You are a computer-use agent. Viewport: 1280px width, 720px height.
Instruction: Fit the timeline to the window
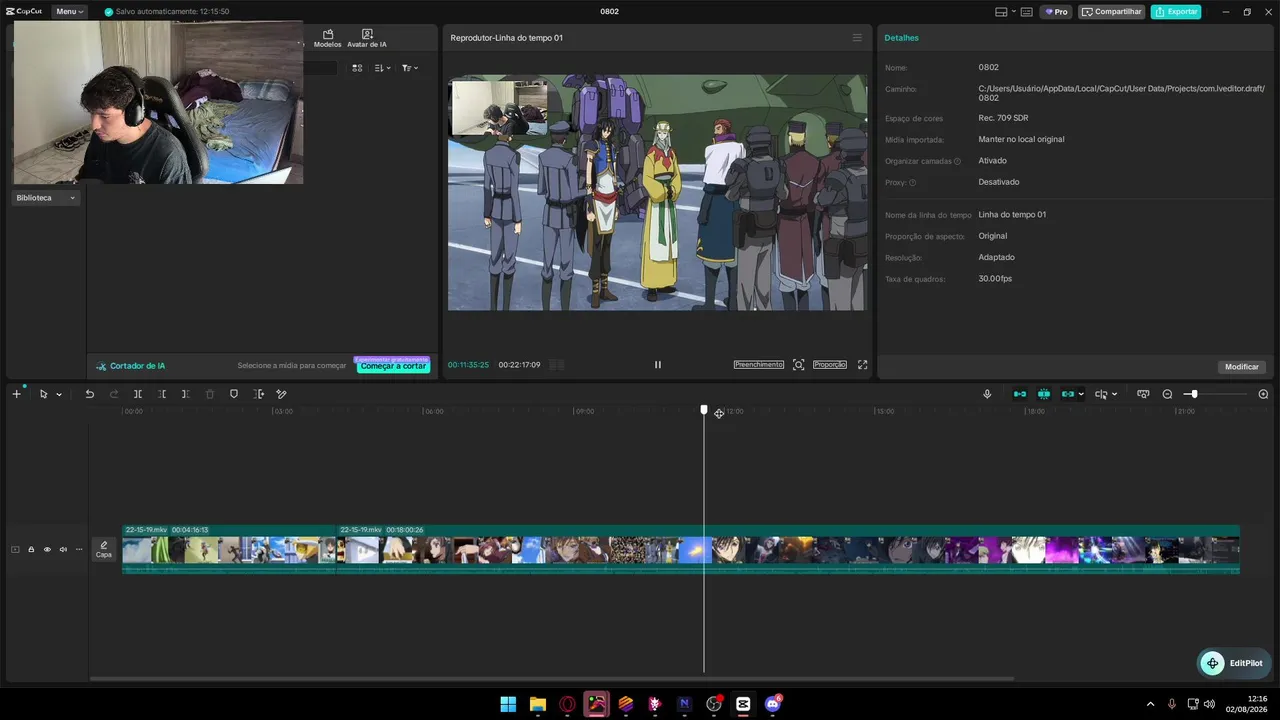pyautogui.click(x=1143, y=394)
